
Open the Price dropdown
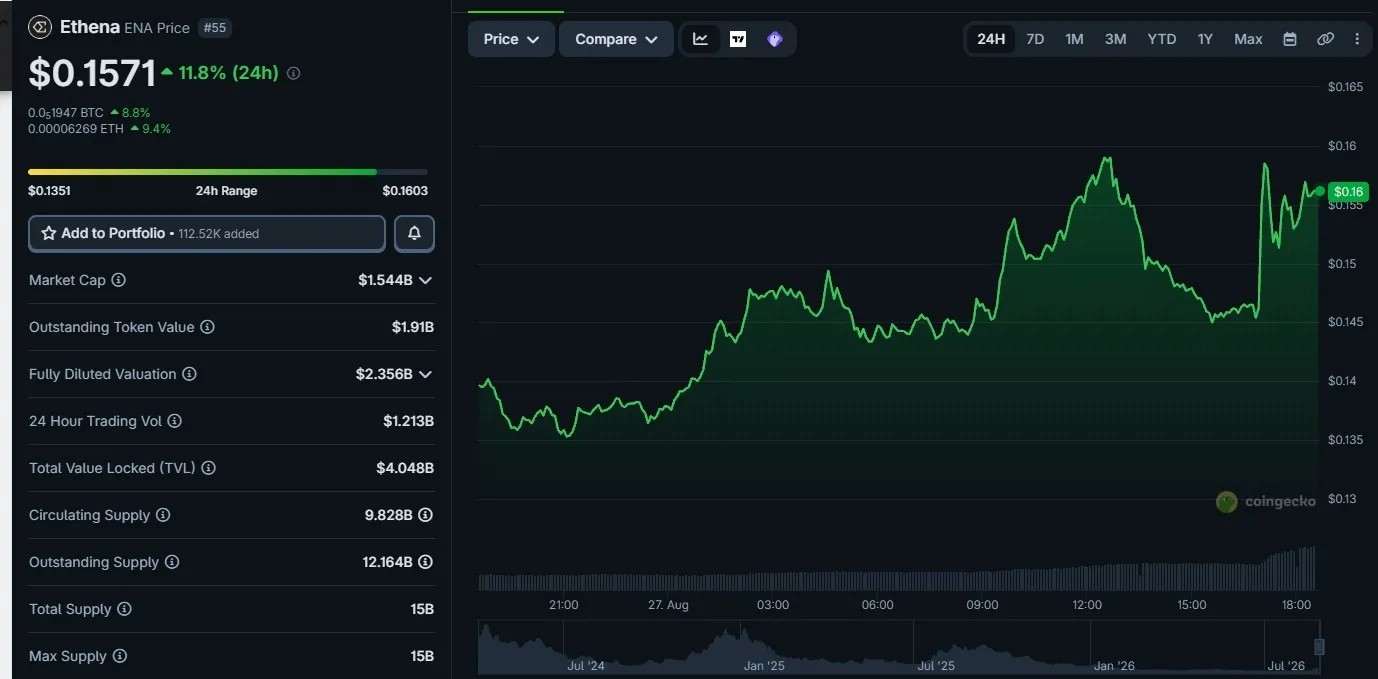click(511, 39)
